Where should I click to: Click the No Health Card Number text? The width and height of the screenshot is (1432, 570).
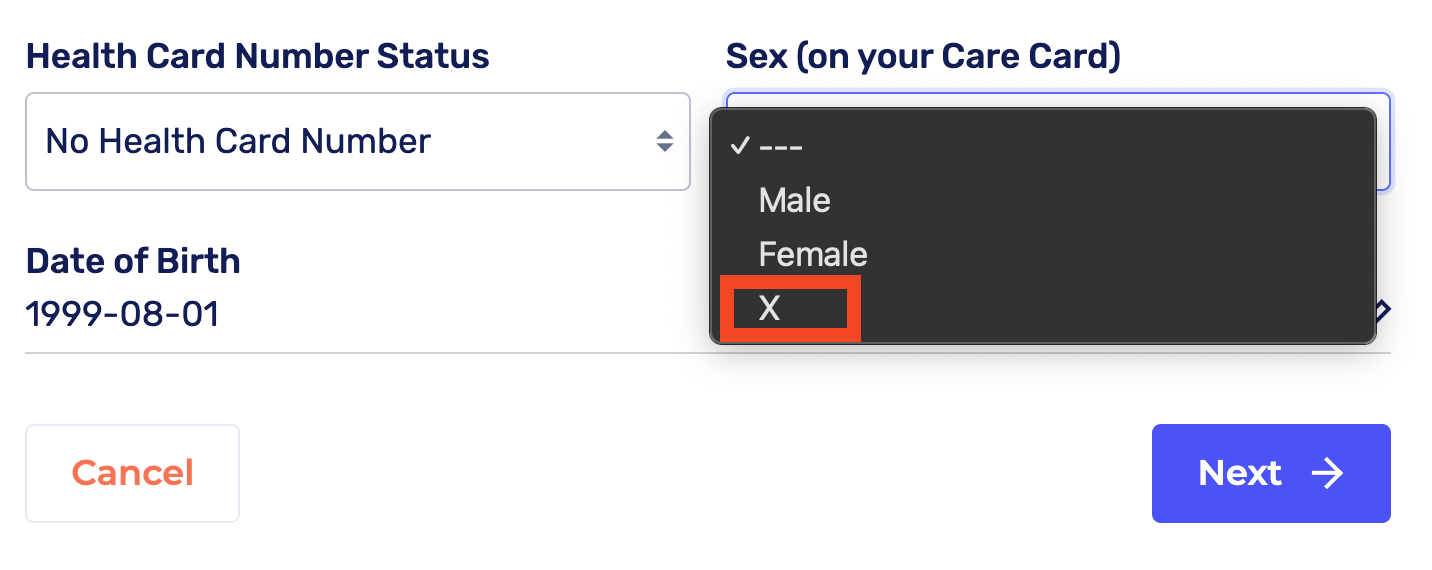pos(238,142)
